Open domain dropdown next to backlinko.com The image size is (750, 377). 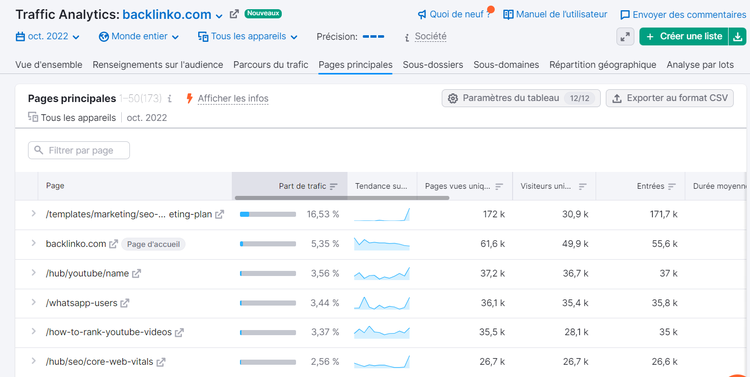[x=219, y=16]
